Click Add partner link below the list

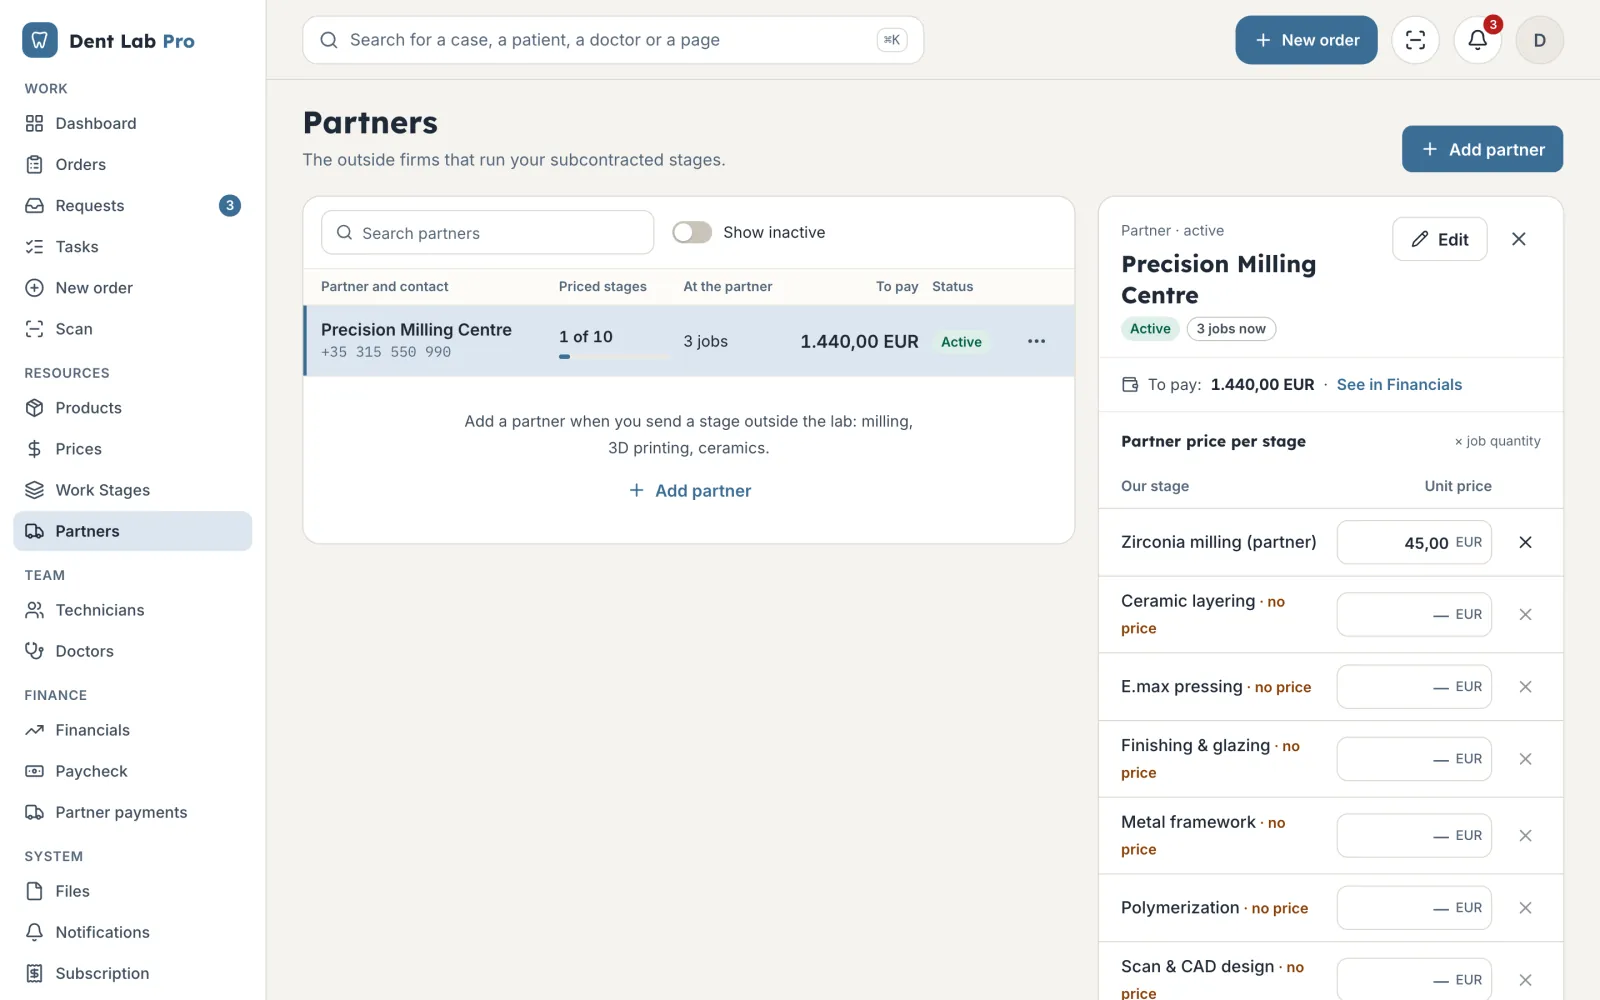coord(689,490)
